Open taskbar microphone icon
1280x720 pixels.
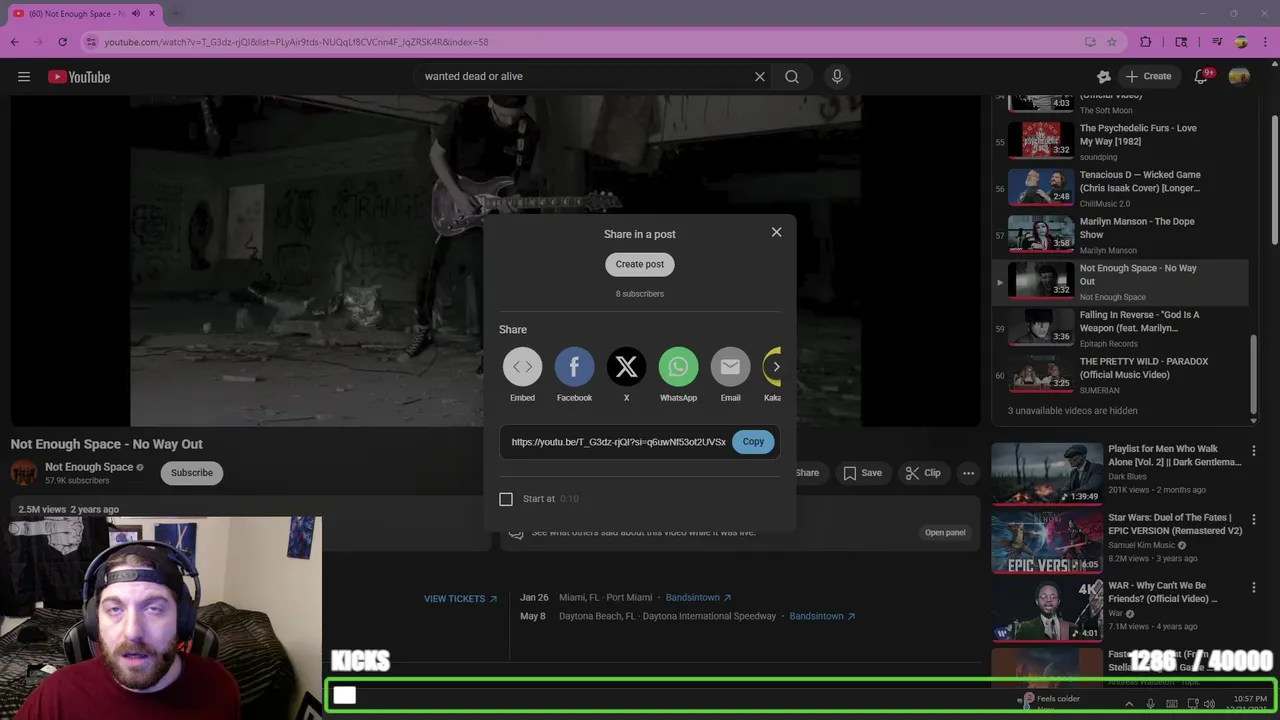(1150, 704)
